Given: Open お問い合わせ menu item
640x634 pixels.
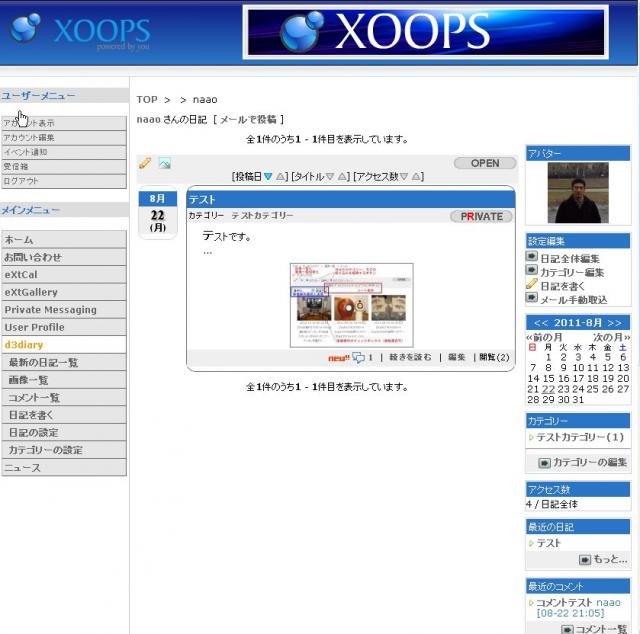Looking at the screenshot, I should (64, 257).
